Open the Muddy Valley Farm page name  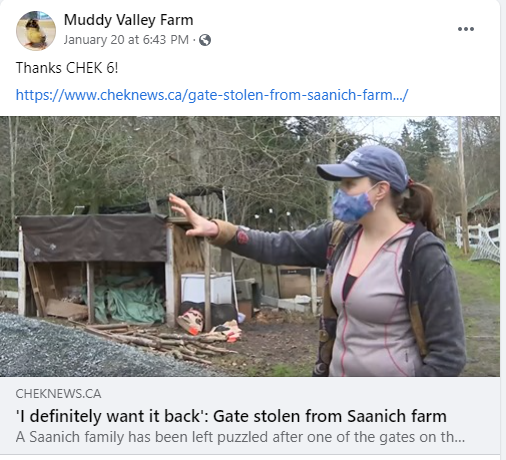pos(128,20)
